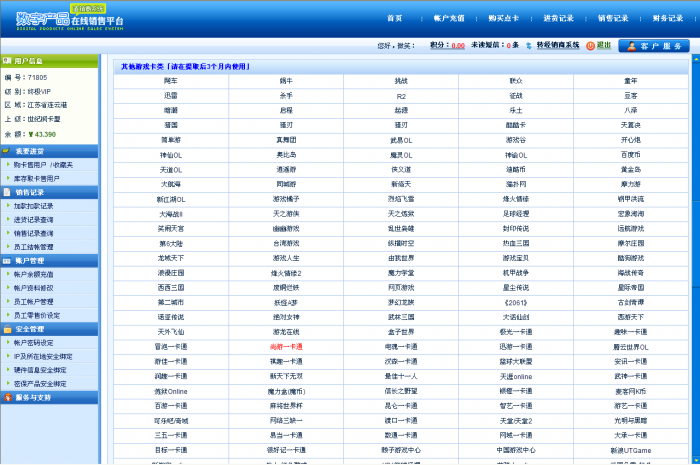Select the red highlighted 一卡通 game card

coord(286,347)
